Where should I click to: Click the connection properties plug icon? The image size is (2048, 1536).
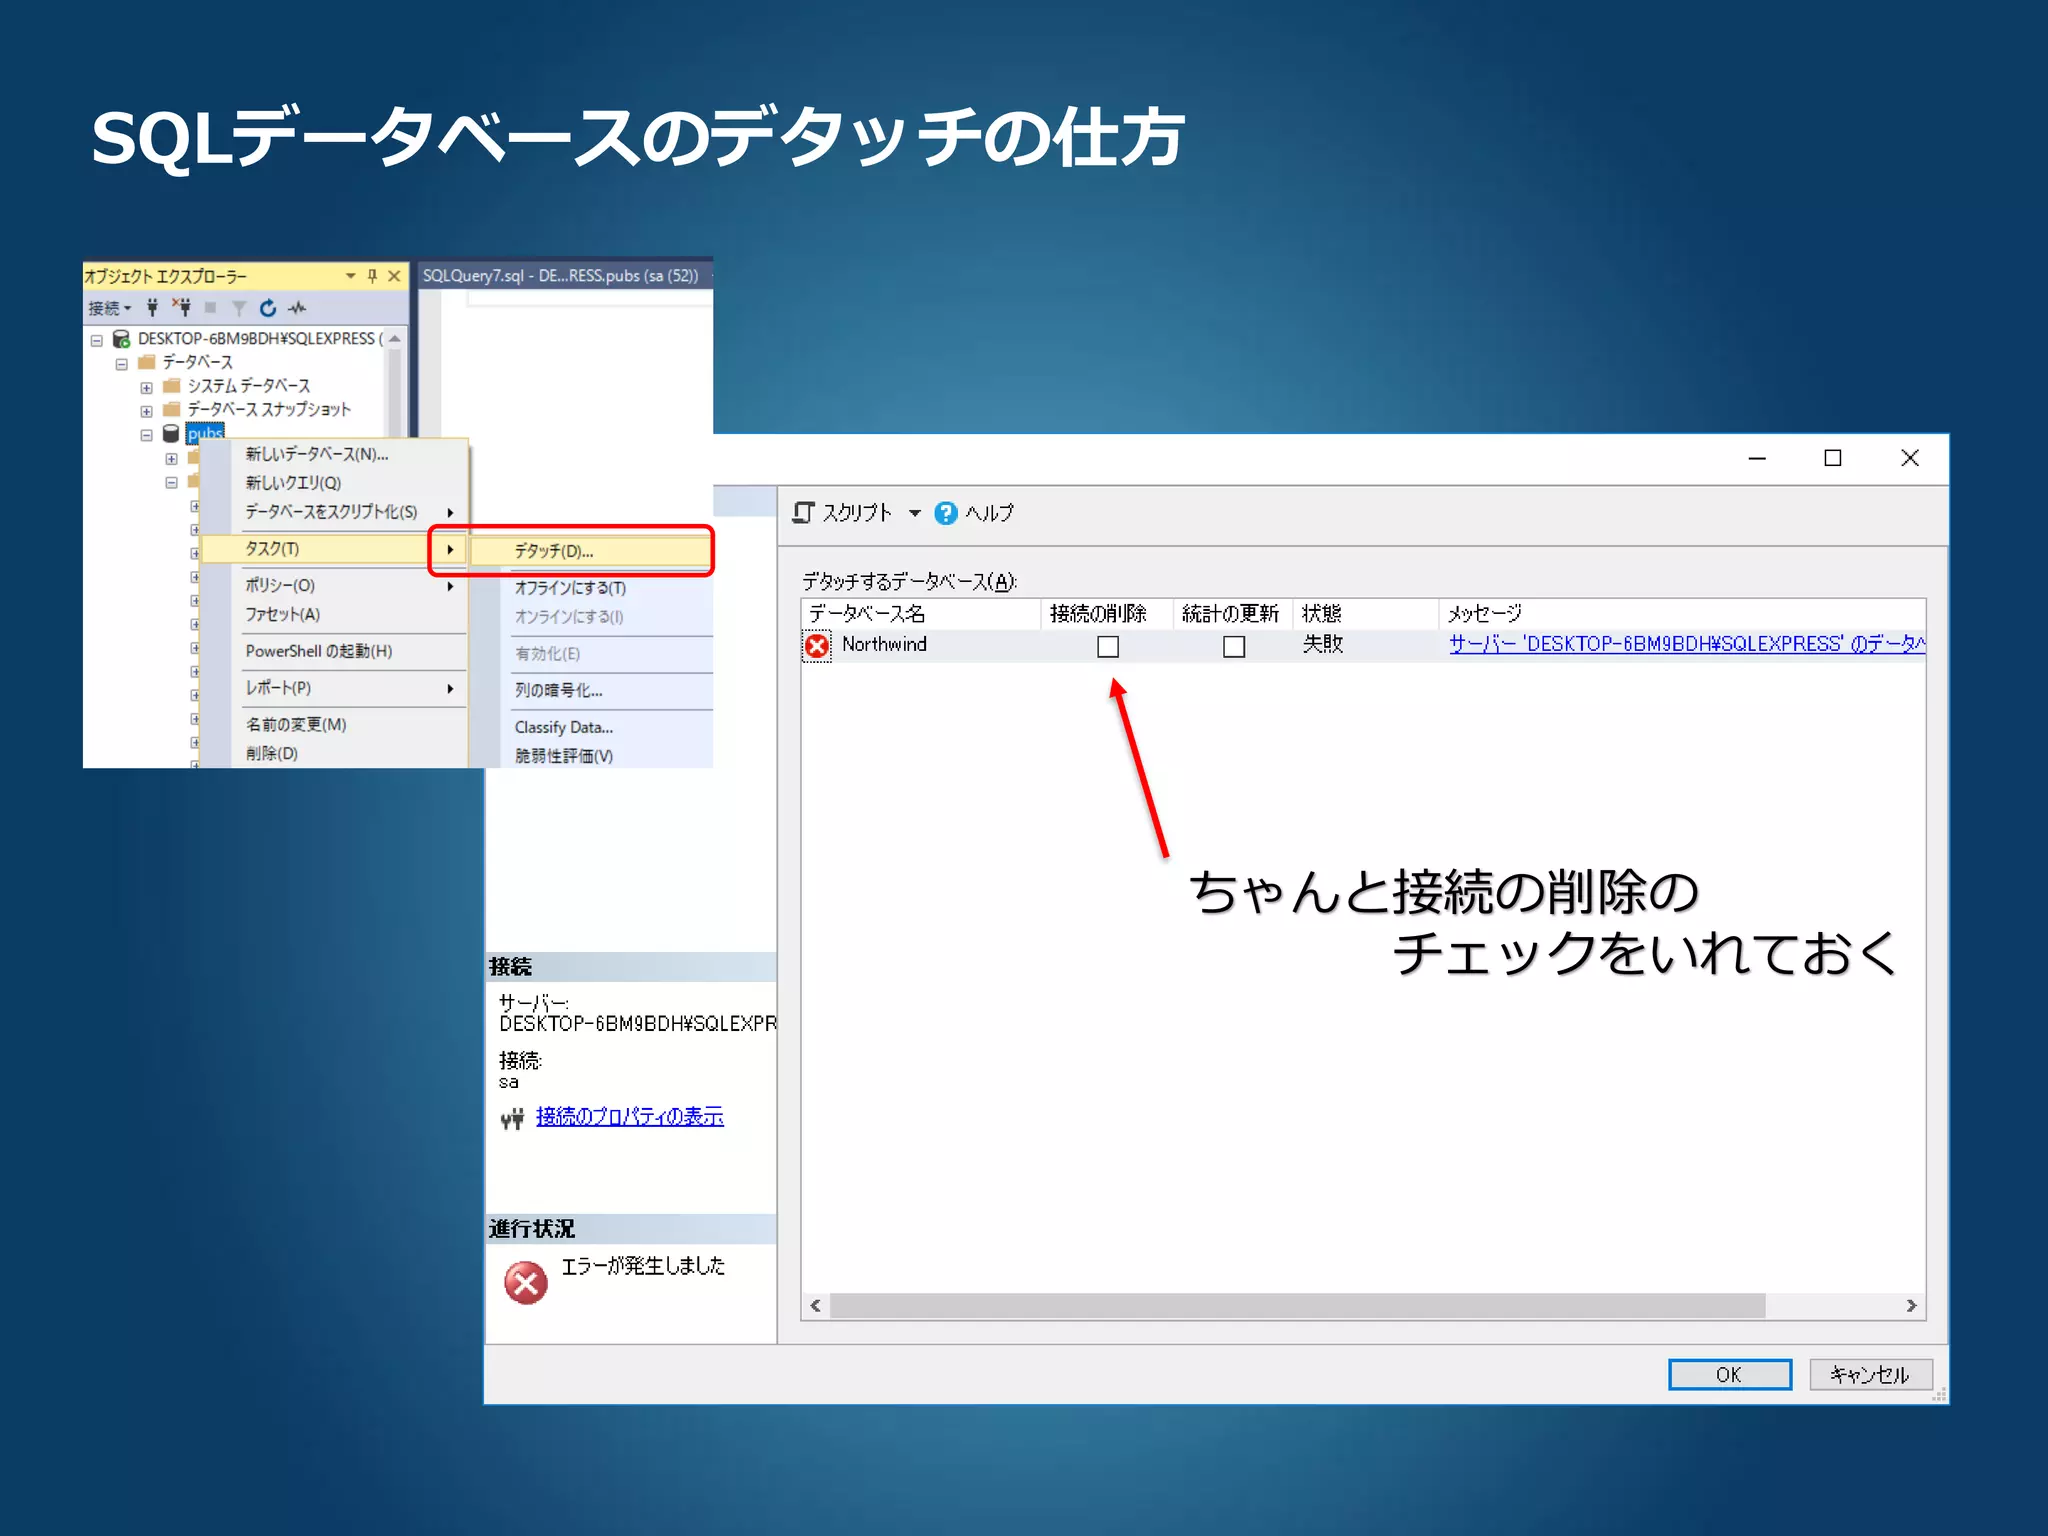pyautogui.click(x=512, y=1118)
